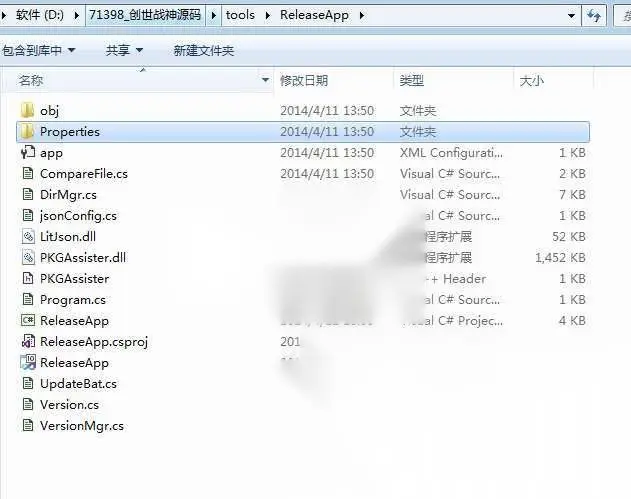This screenshot has width=631, height=499.
Task: Refresh the folder view using address bar button
Action: (594, 16)
